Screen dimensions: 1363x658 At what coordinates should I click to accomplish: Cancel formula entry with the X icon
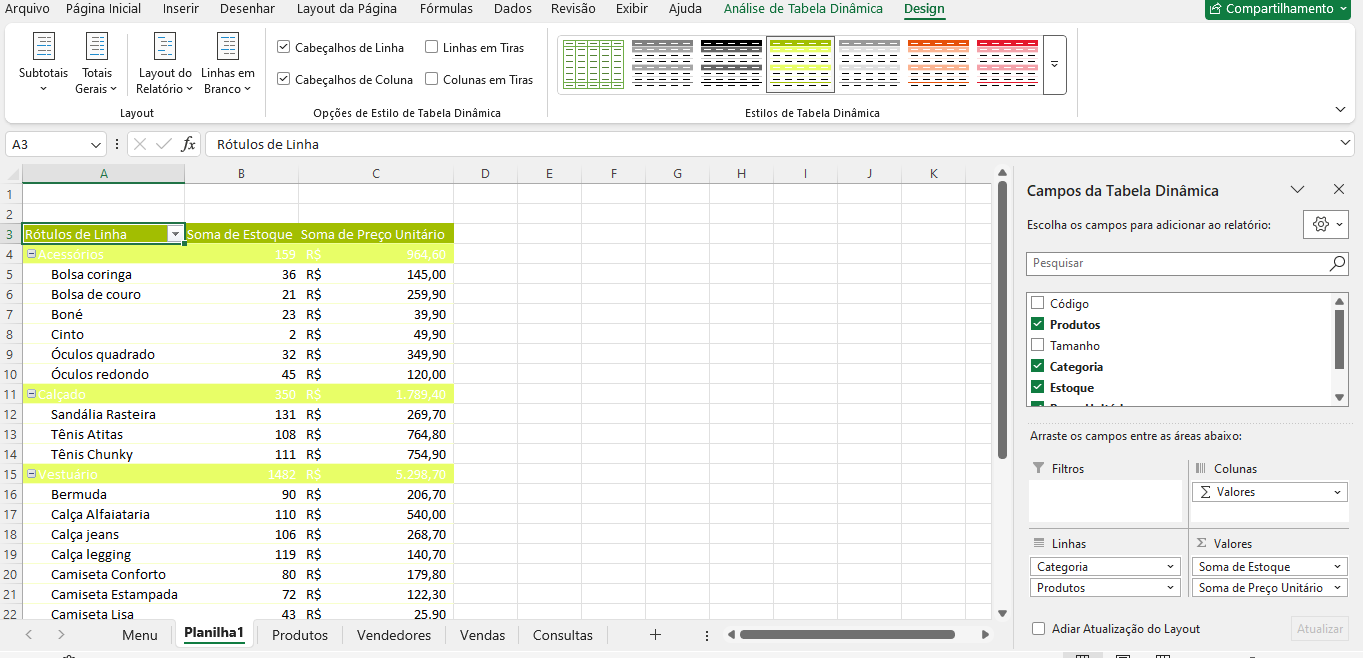point(140,144)
